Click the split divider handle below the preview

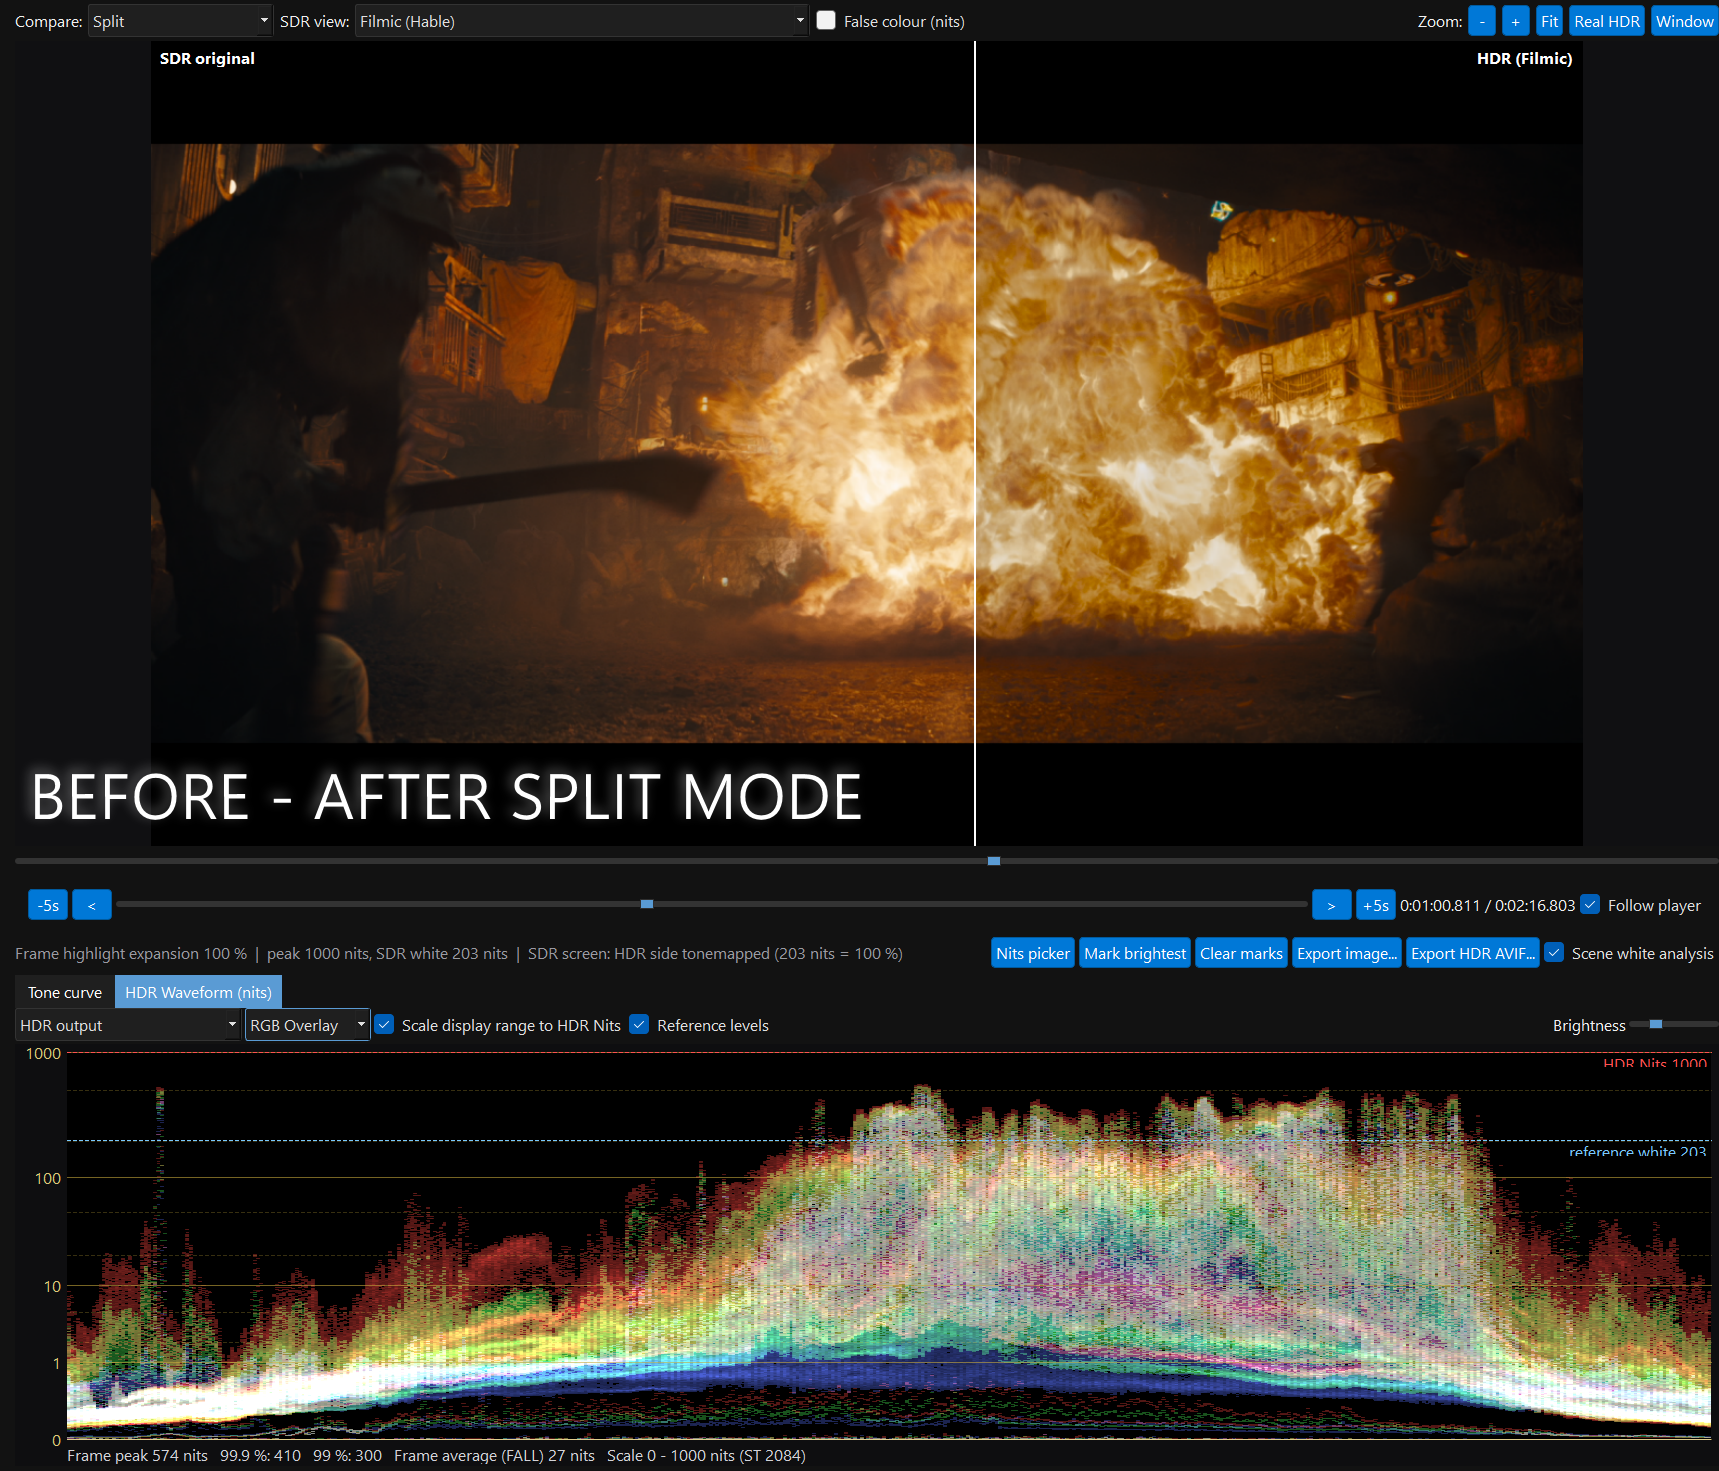click(x=994, y=861)
